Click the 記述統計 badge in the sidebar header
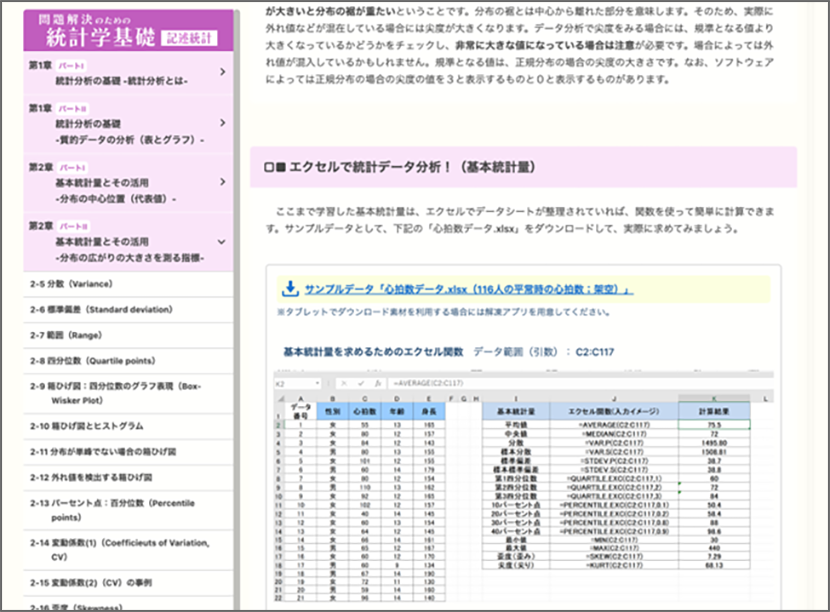The image size is (830, 612). (189, 38)
